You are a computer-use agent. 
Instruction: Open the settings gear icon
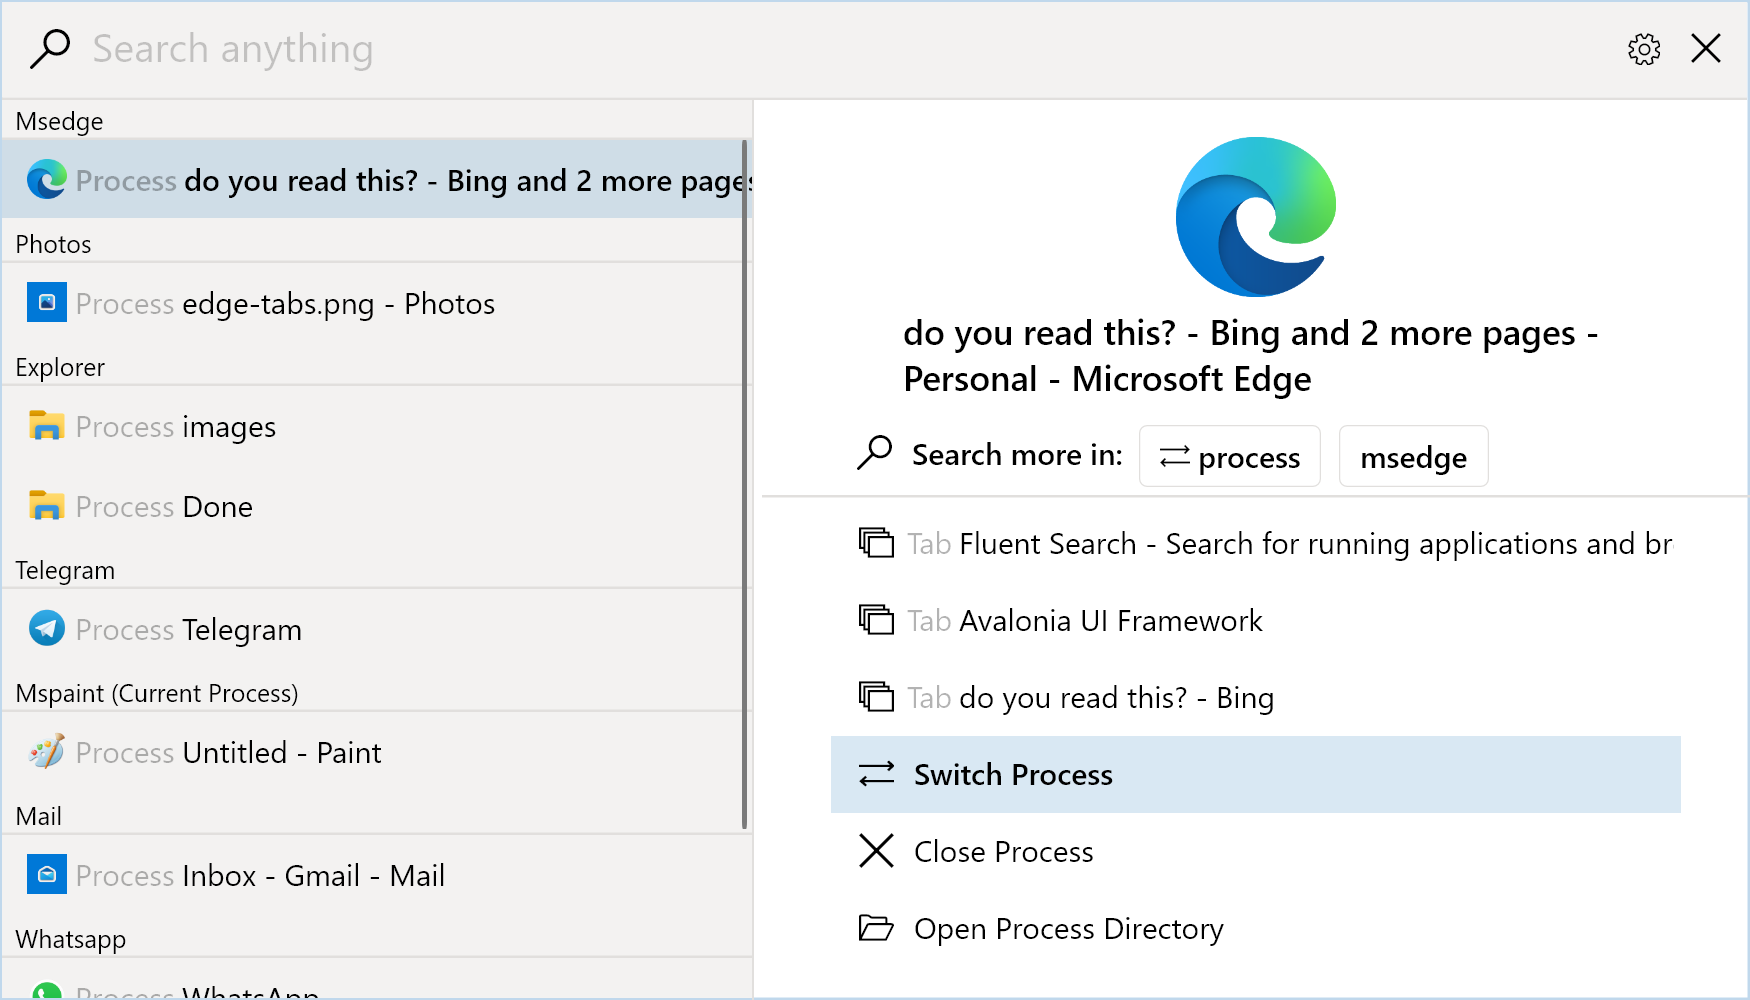1643,49
